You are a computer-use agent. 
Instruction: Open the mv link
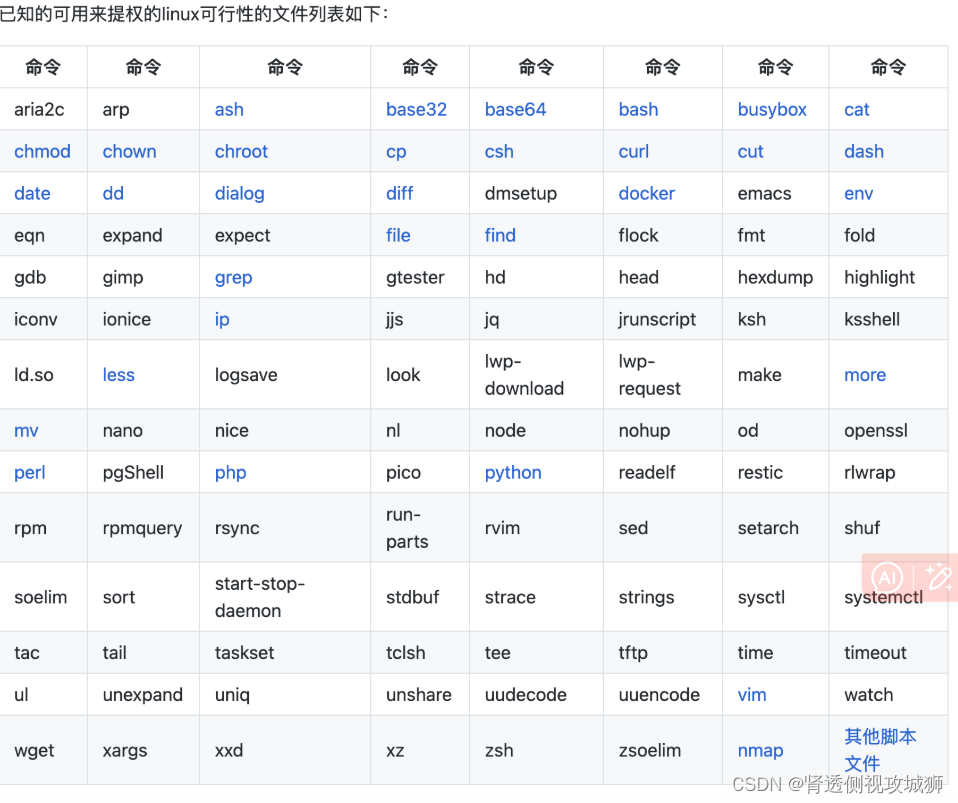(26, 431)
